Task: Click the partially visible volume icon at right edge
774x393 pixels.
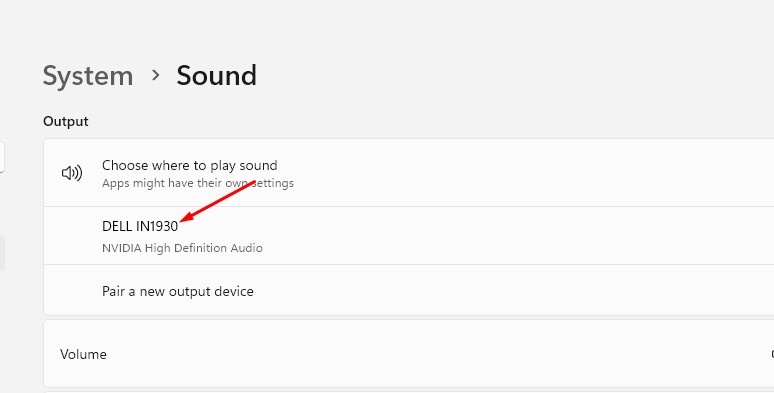Action: click(772, 354)
